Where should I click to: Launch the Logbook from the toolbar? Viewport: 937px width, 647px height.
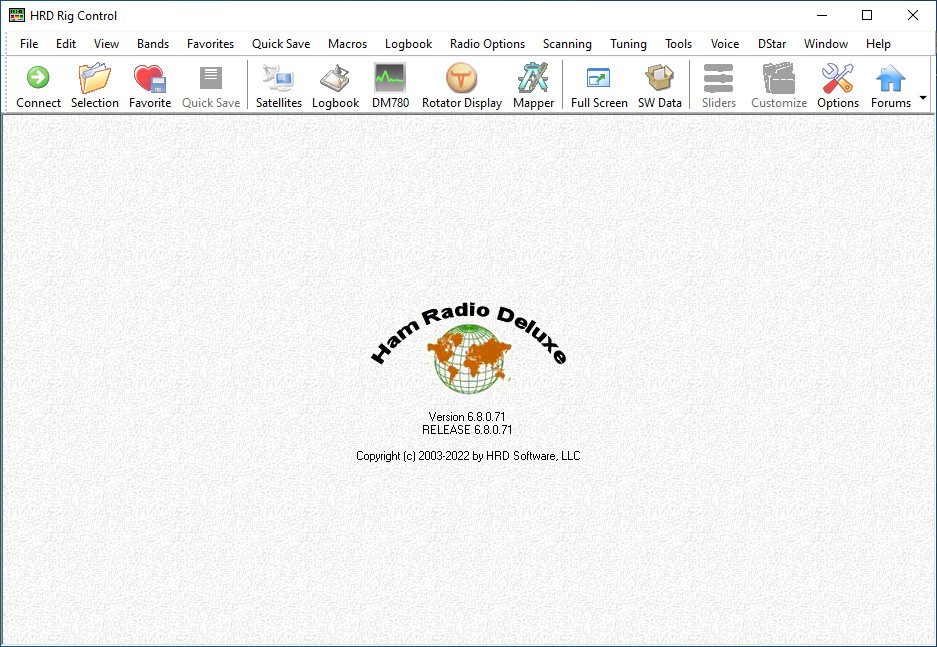335,85
